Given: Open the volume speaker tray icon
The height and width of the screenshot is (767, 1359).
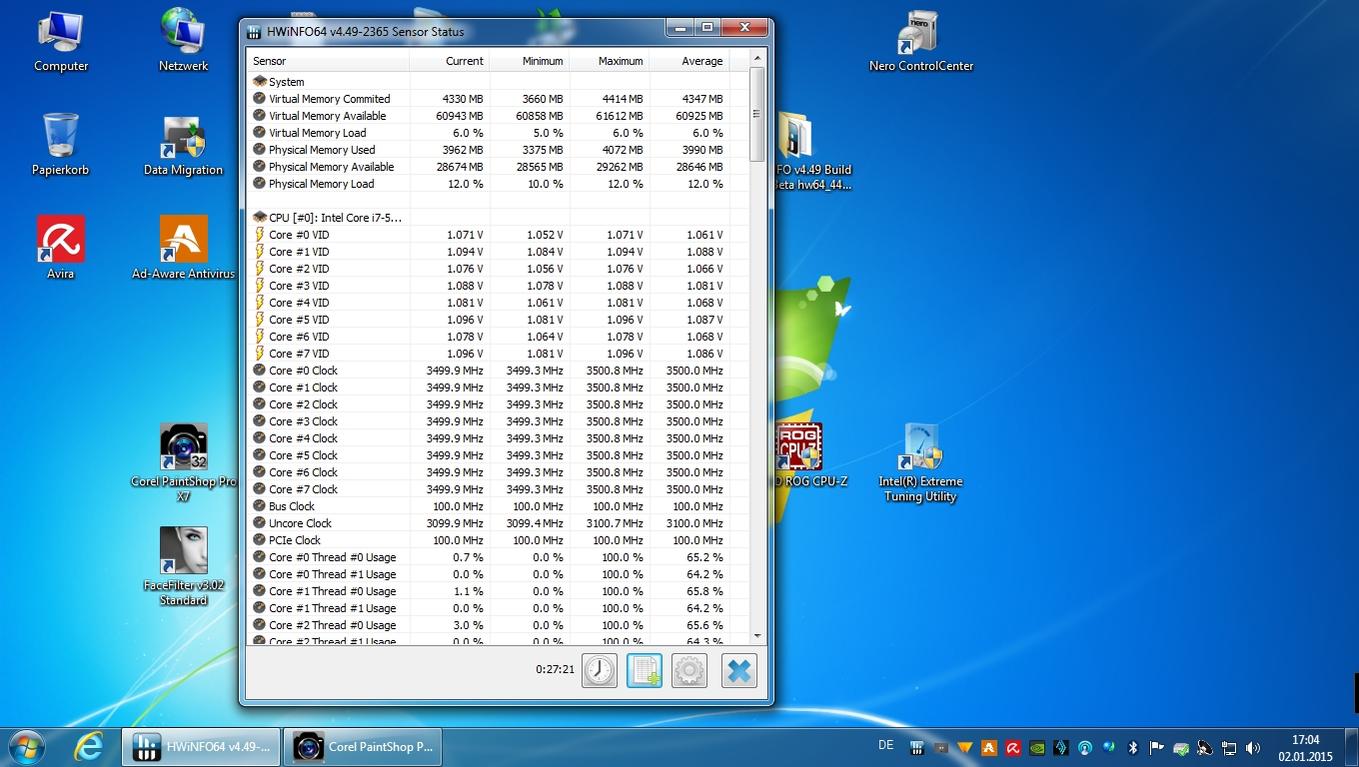Looking at the screenshot, I should click(x=1252, y=747).
